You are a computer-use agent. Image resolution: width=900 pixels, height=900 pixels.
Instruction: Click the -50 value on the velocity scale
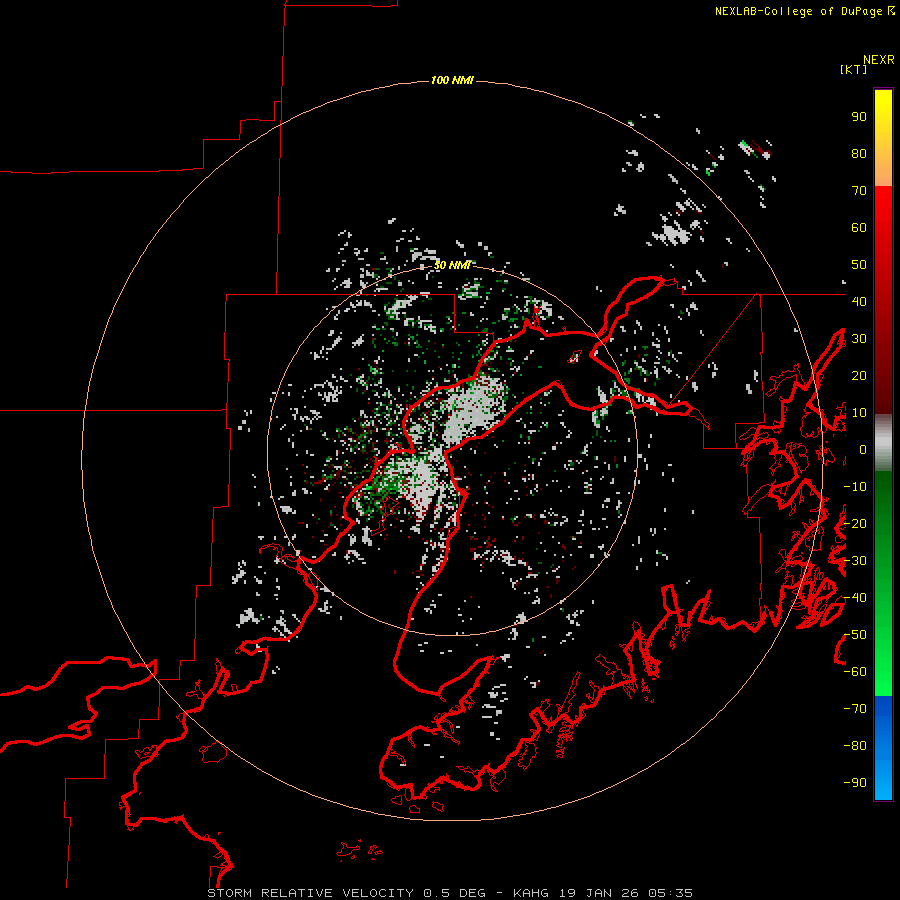pos(855,635)
